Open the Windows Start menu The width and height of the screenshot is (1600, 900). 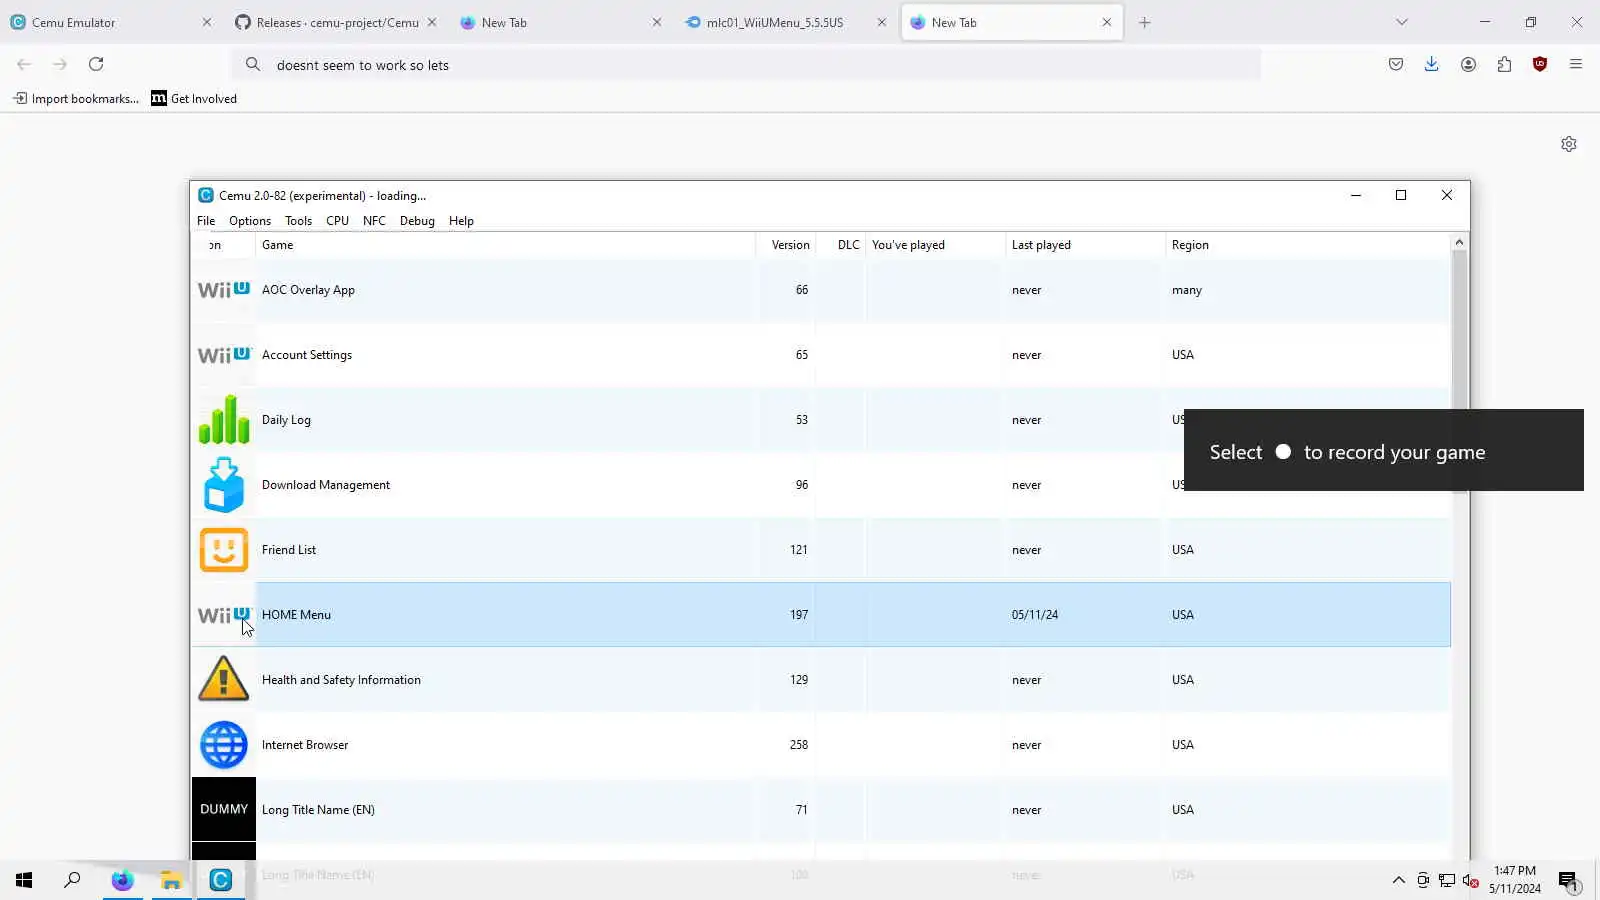[24, 880]
